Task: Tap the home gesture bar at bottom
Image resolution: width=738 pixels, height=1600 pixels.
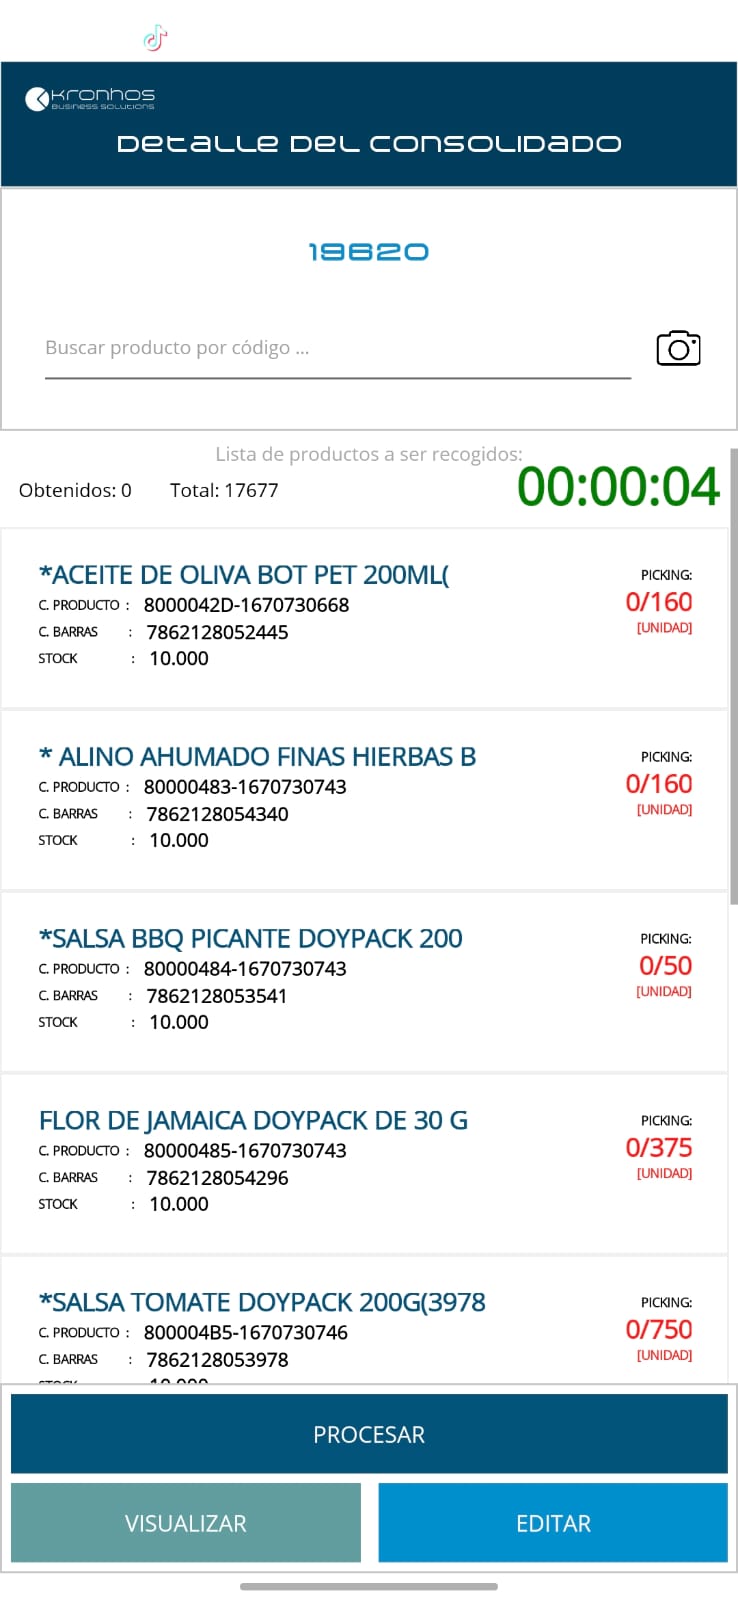Action: (x=369, y=1586)
